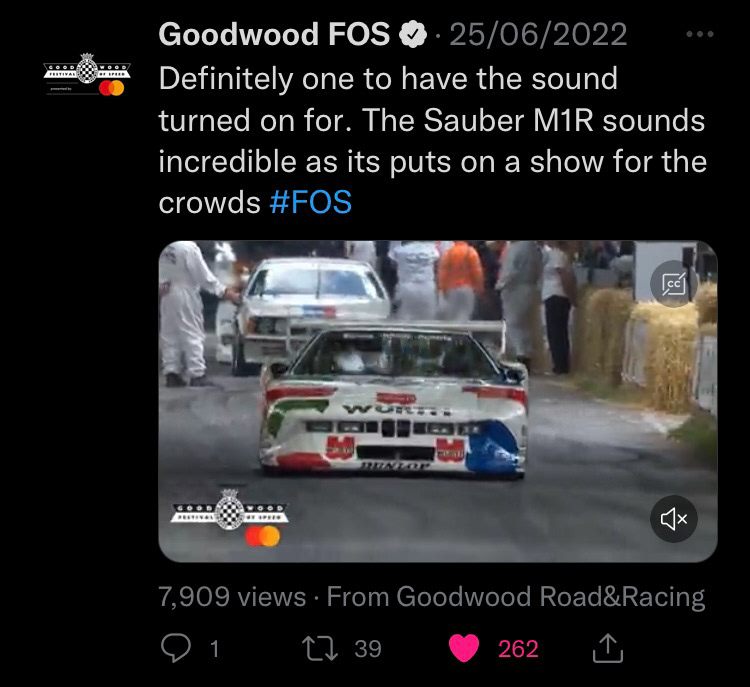Open the #FOS hashtag link
Viewport: 750px width, 687px height.
click(311, 202)
